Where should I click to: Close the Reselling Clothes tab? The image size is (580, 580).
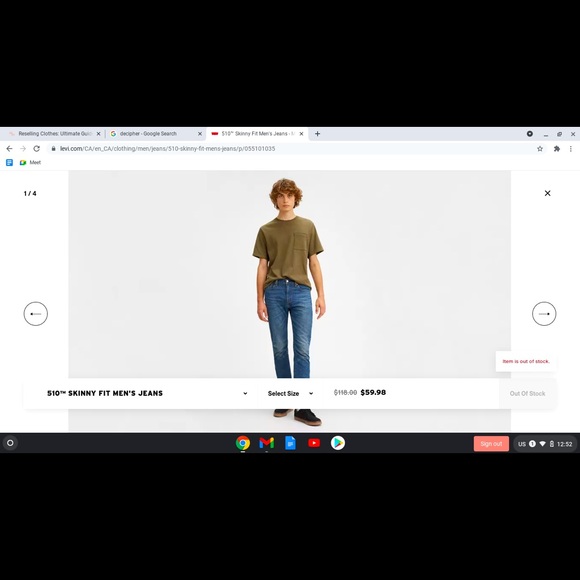coord(98,134)
